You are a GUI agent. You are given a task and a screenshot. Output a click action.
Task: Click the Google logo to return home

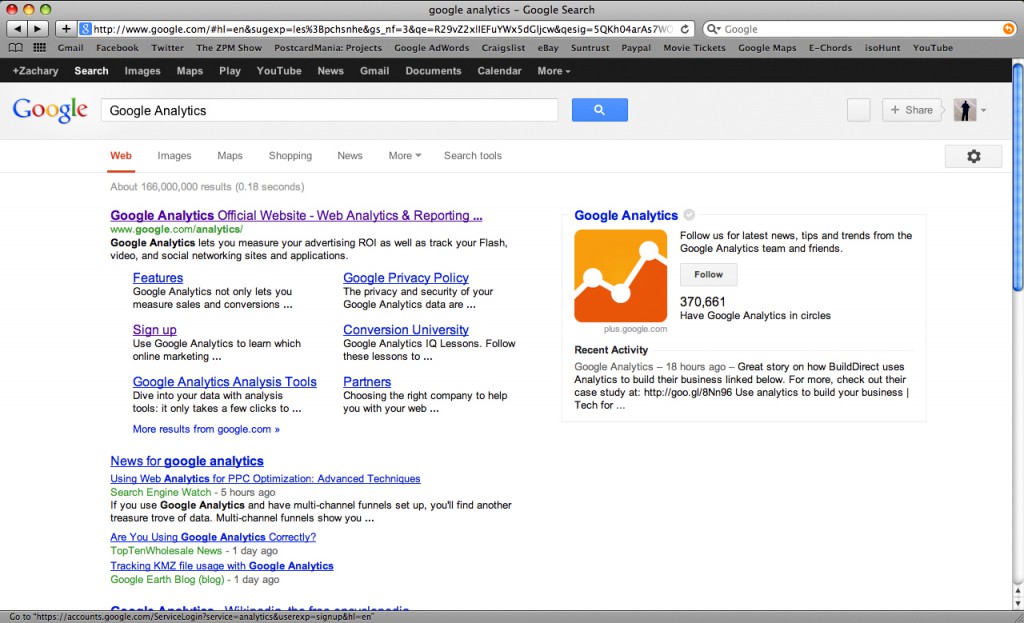click(49, 110)
